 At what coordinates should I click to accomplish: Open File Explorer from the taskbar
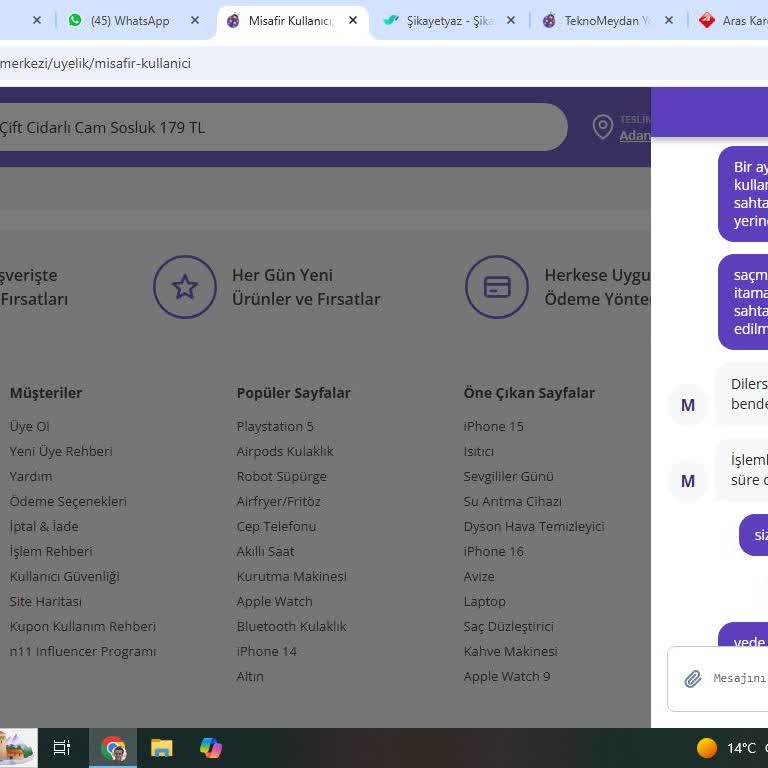click(x=162, y=748)
